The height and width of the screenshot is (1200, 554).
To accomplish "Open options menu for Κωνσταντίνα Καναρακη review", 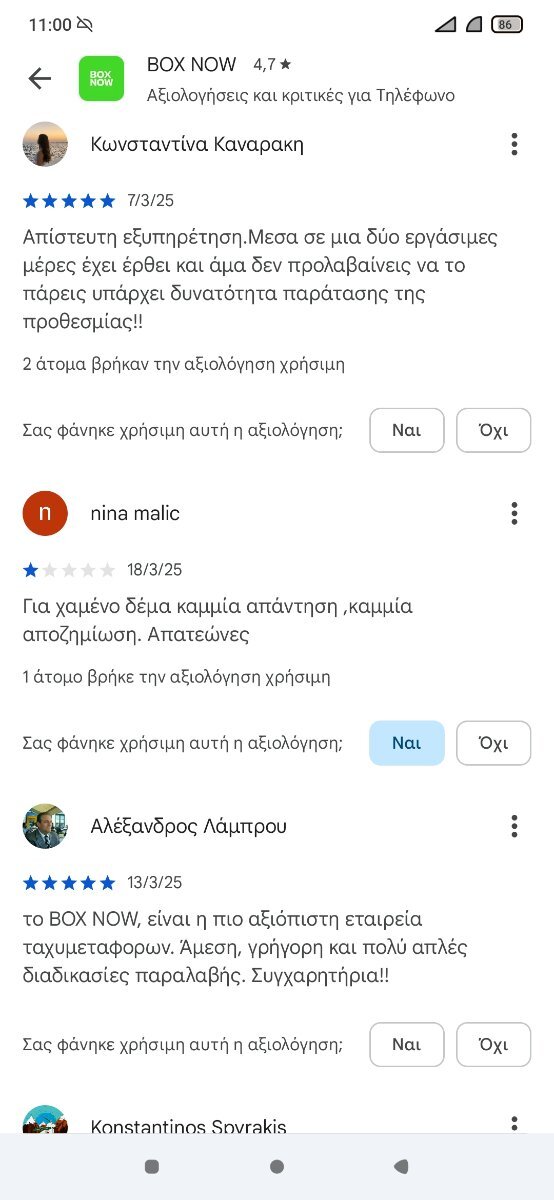I will coord(514,144).
